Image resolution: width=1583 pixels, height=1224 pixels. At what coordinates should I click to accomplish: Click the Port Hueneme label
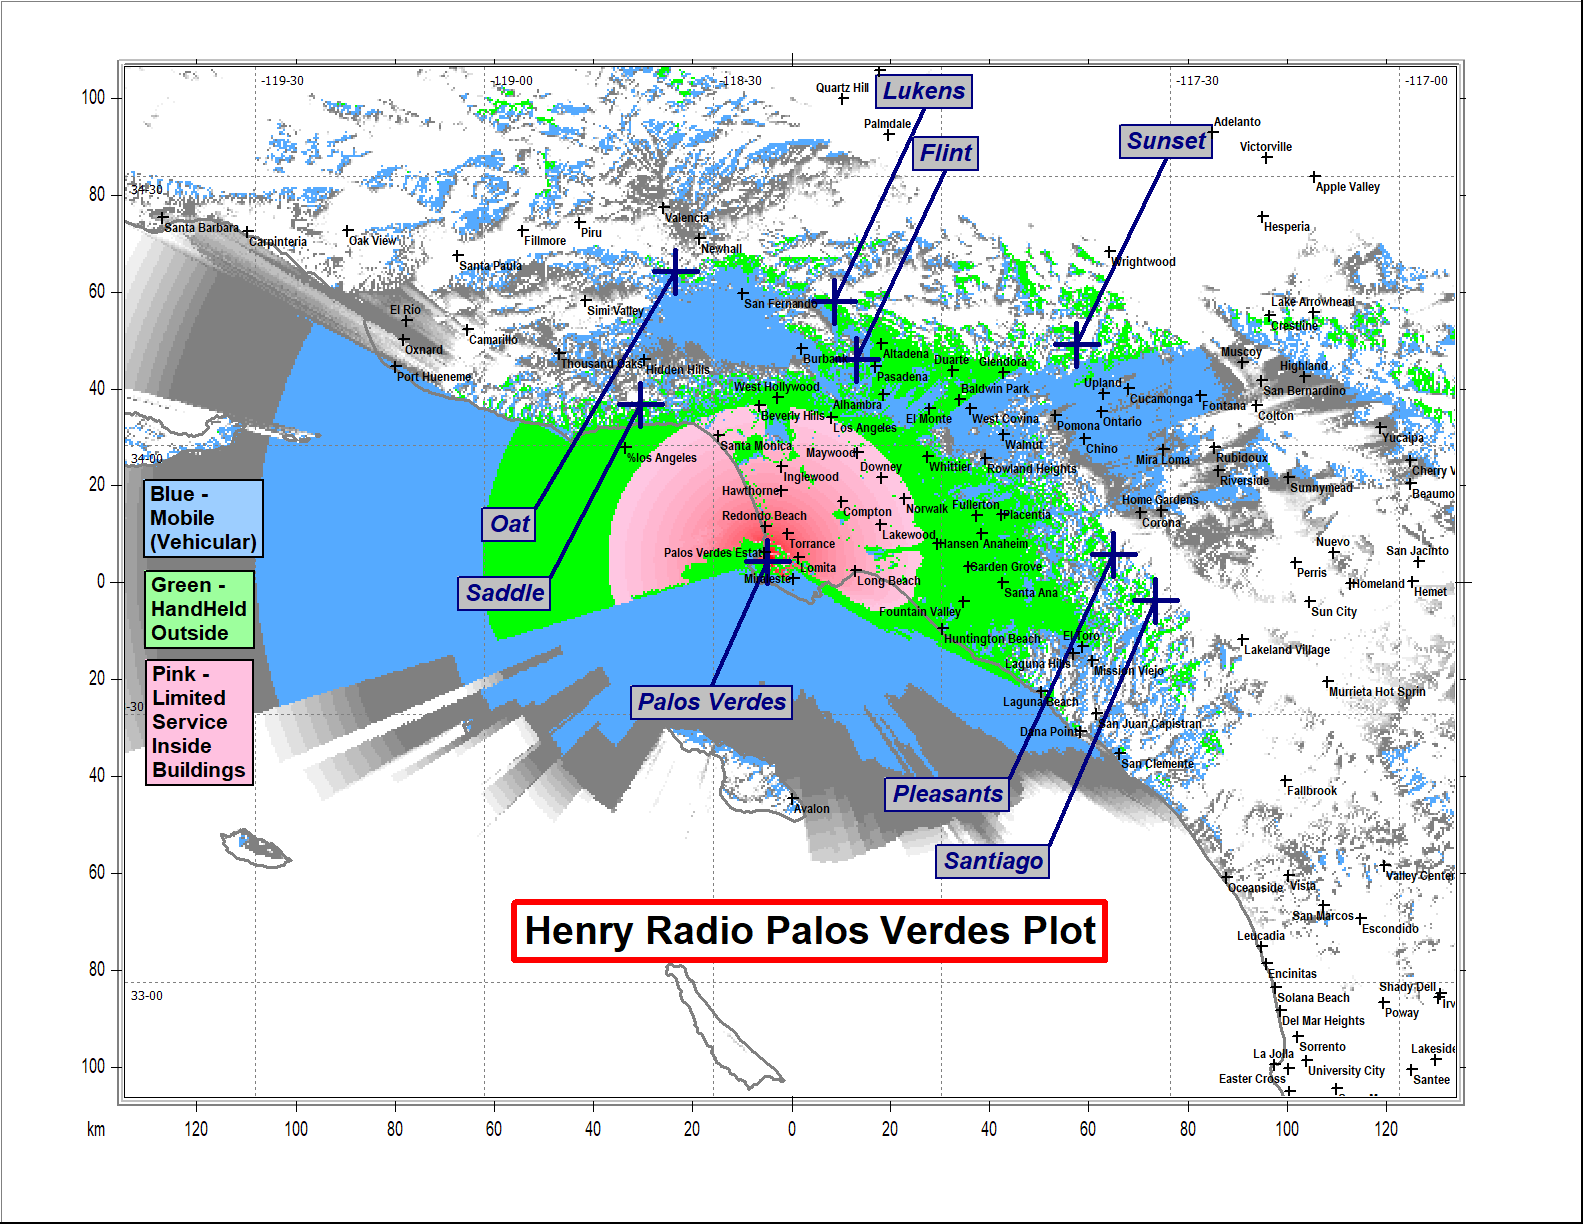pos(434,377)
